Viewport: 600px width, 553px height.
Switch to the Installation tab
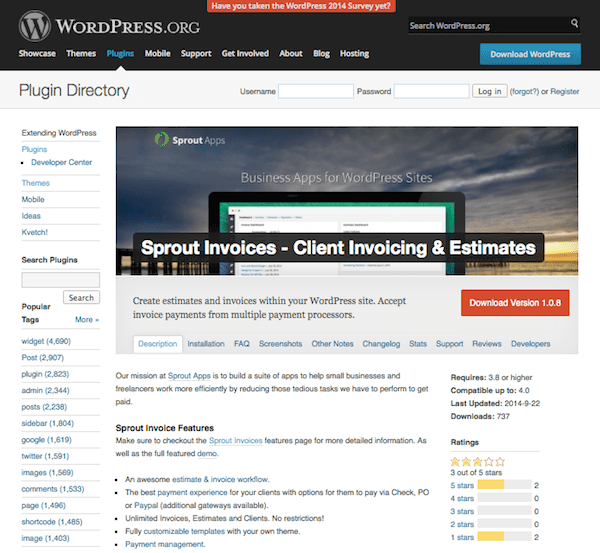click(x=206, y=344)
